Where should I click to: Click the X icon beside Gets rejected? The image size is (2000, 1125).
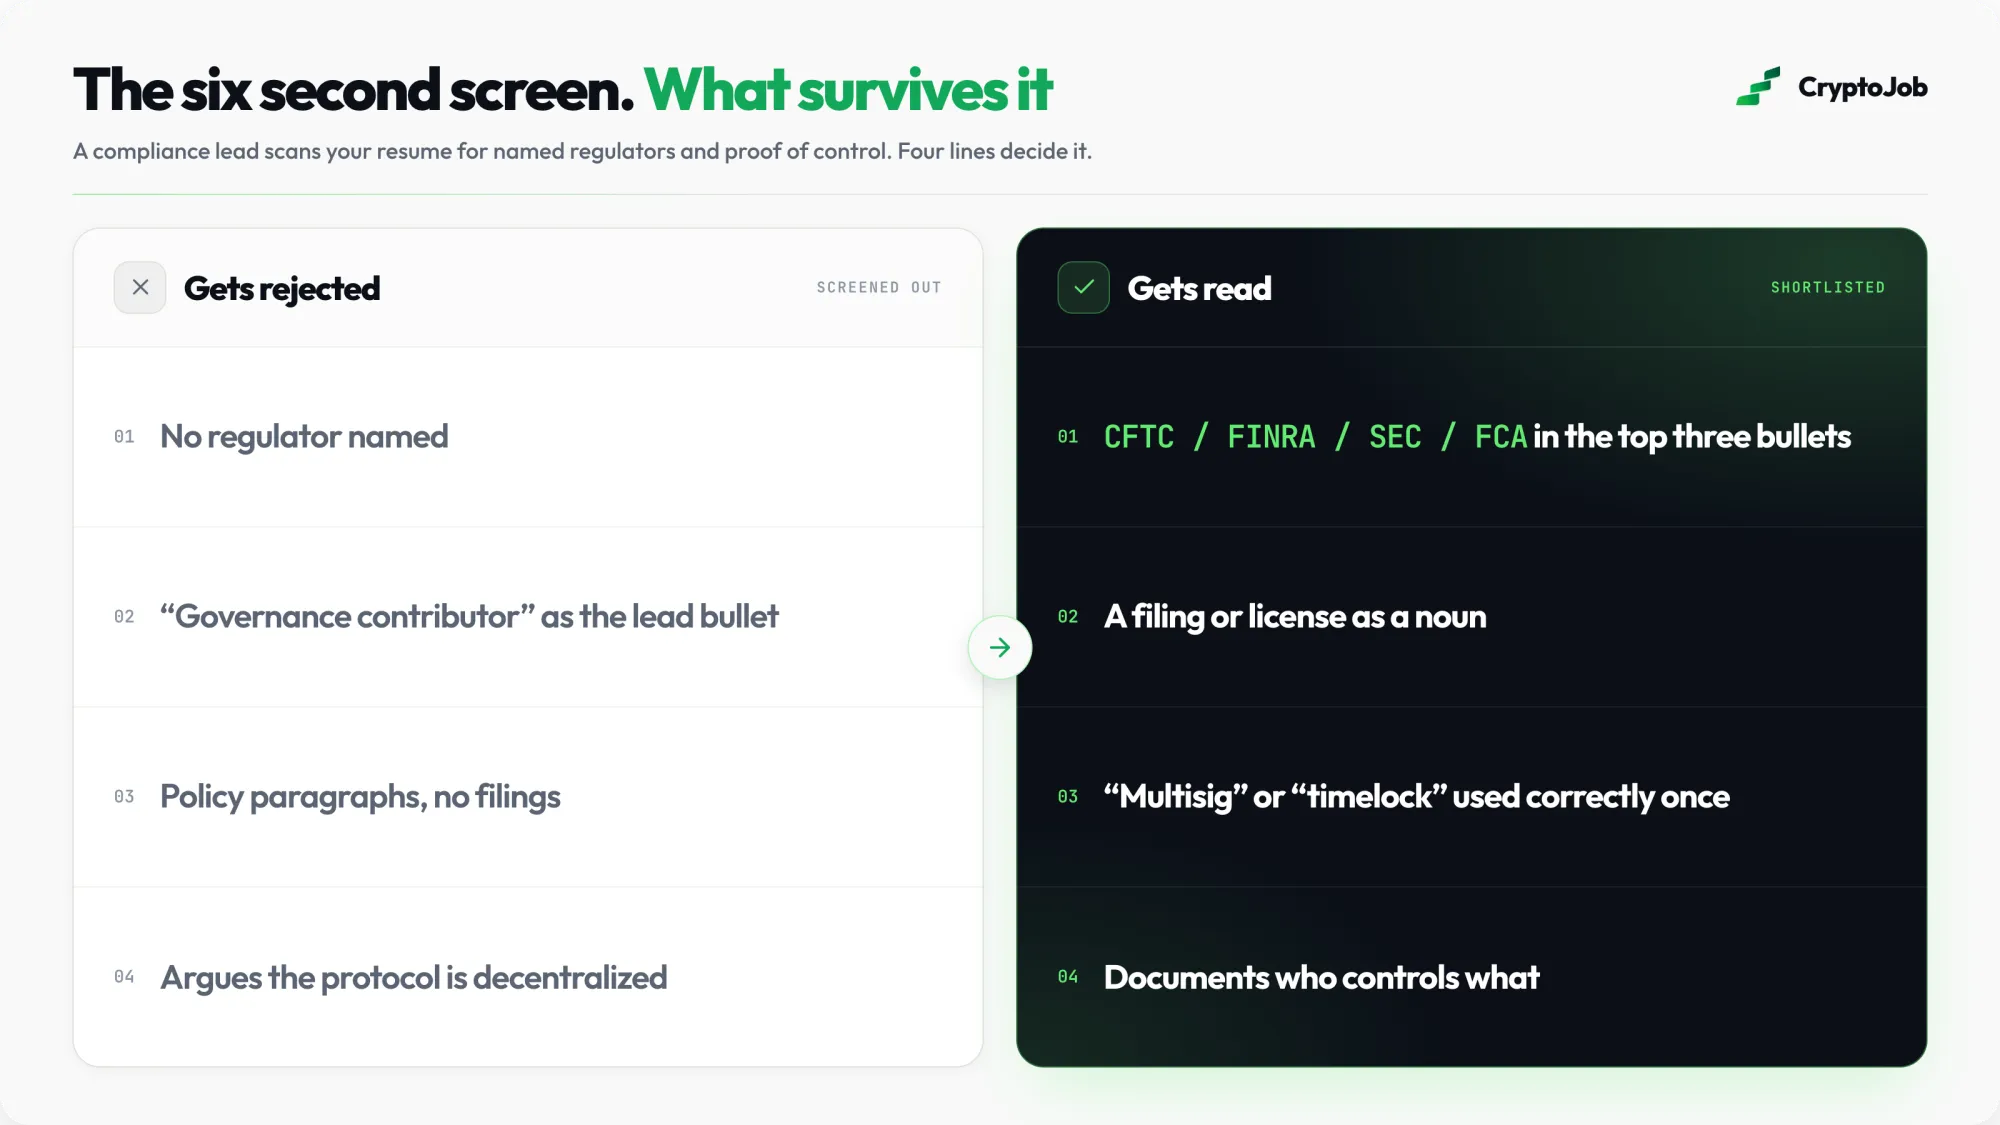pyautogui.click(x=140, y=288)
